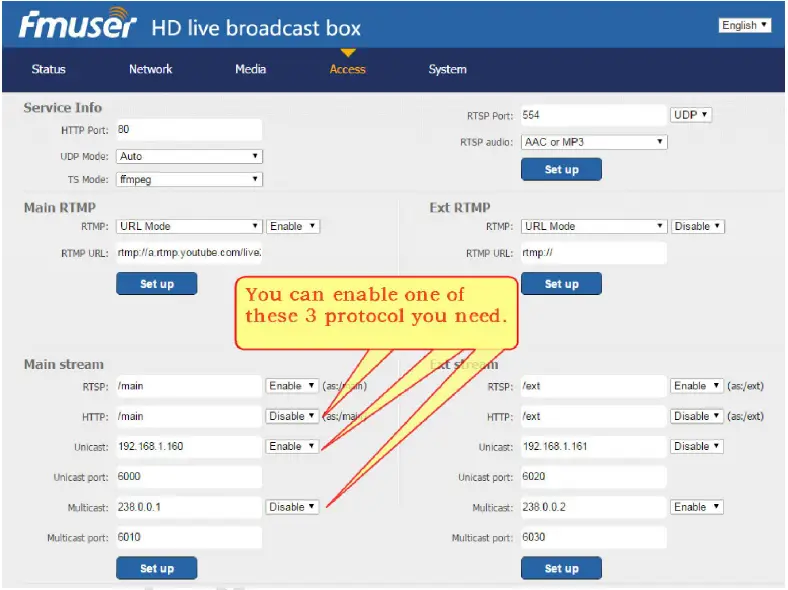Click the Ext stream HTTP /ext field
Screen dimensions: 788x590
click(x=594, y=416)
